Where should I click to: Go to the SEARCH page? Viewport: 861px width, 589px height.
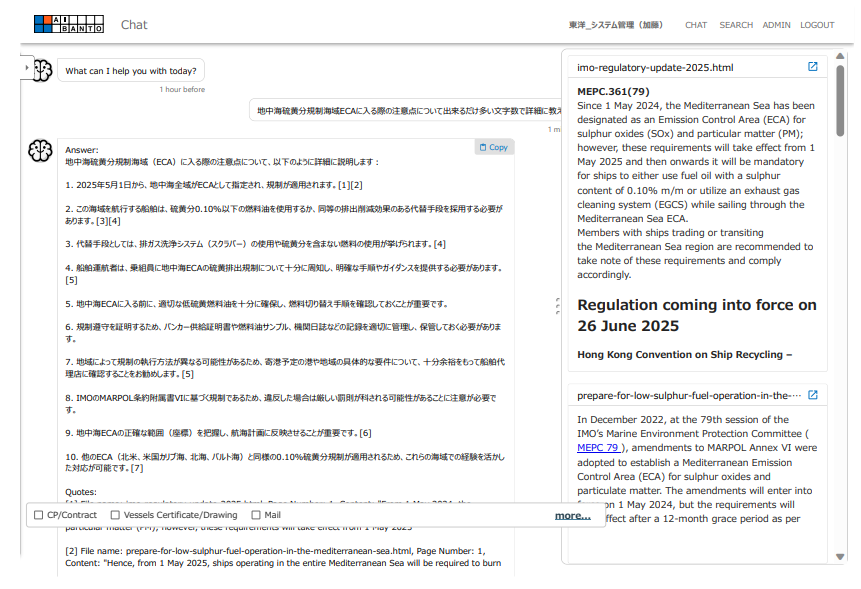(735, 25)
